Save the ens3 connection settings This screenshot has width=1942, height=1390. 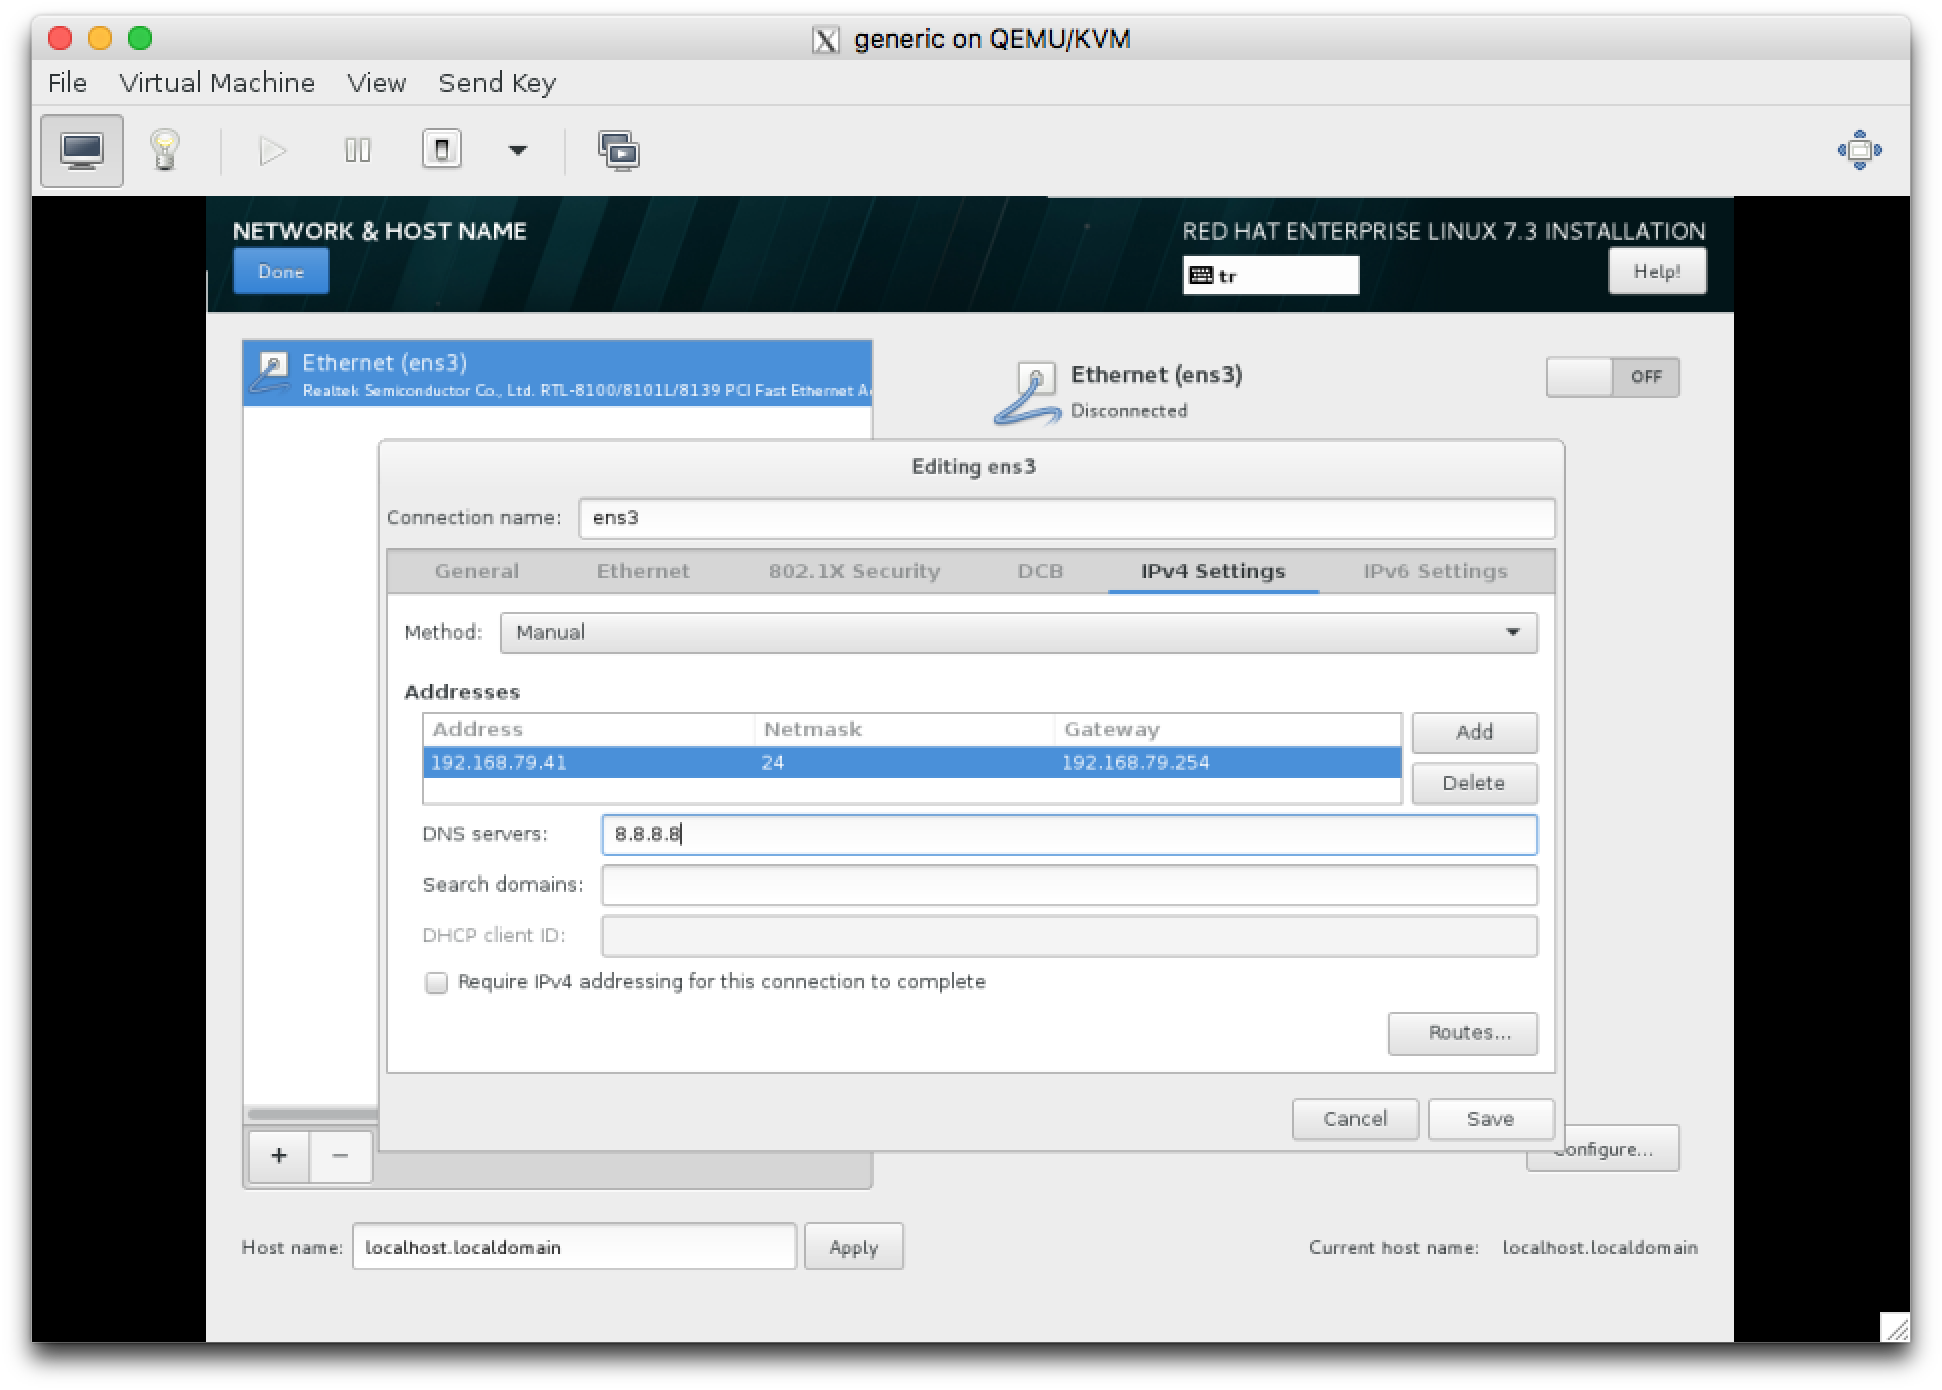[1490, 1119]
